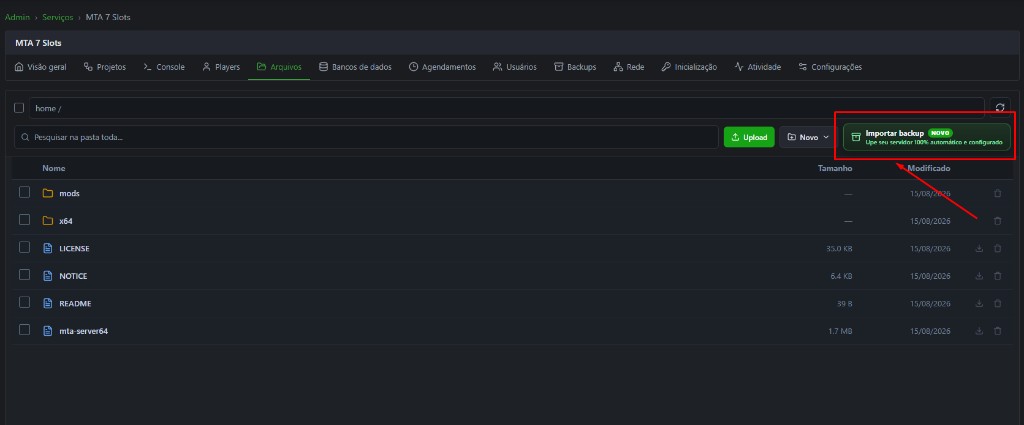Switch to the Inicialização tab
1024x425 pixels.
point(689,67)
